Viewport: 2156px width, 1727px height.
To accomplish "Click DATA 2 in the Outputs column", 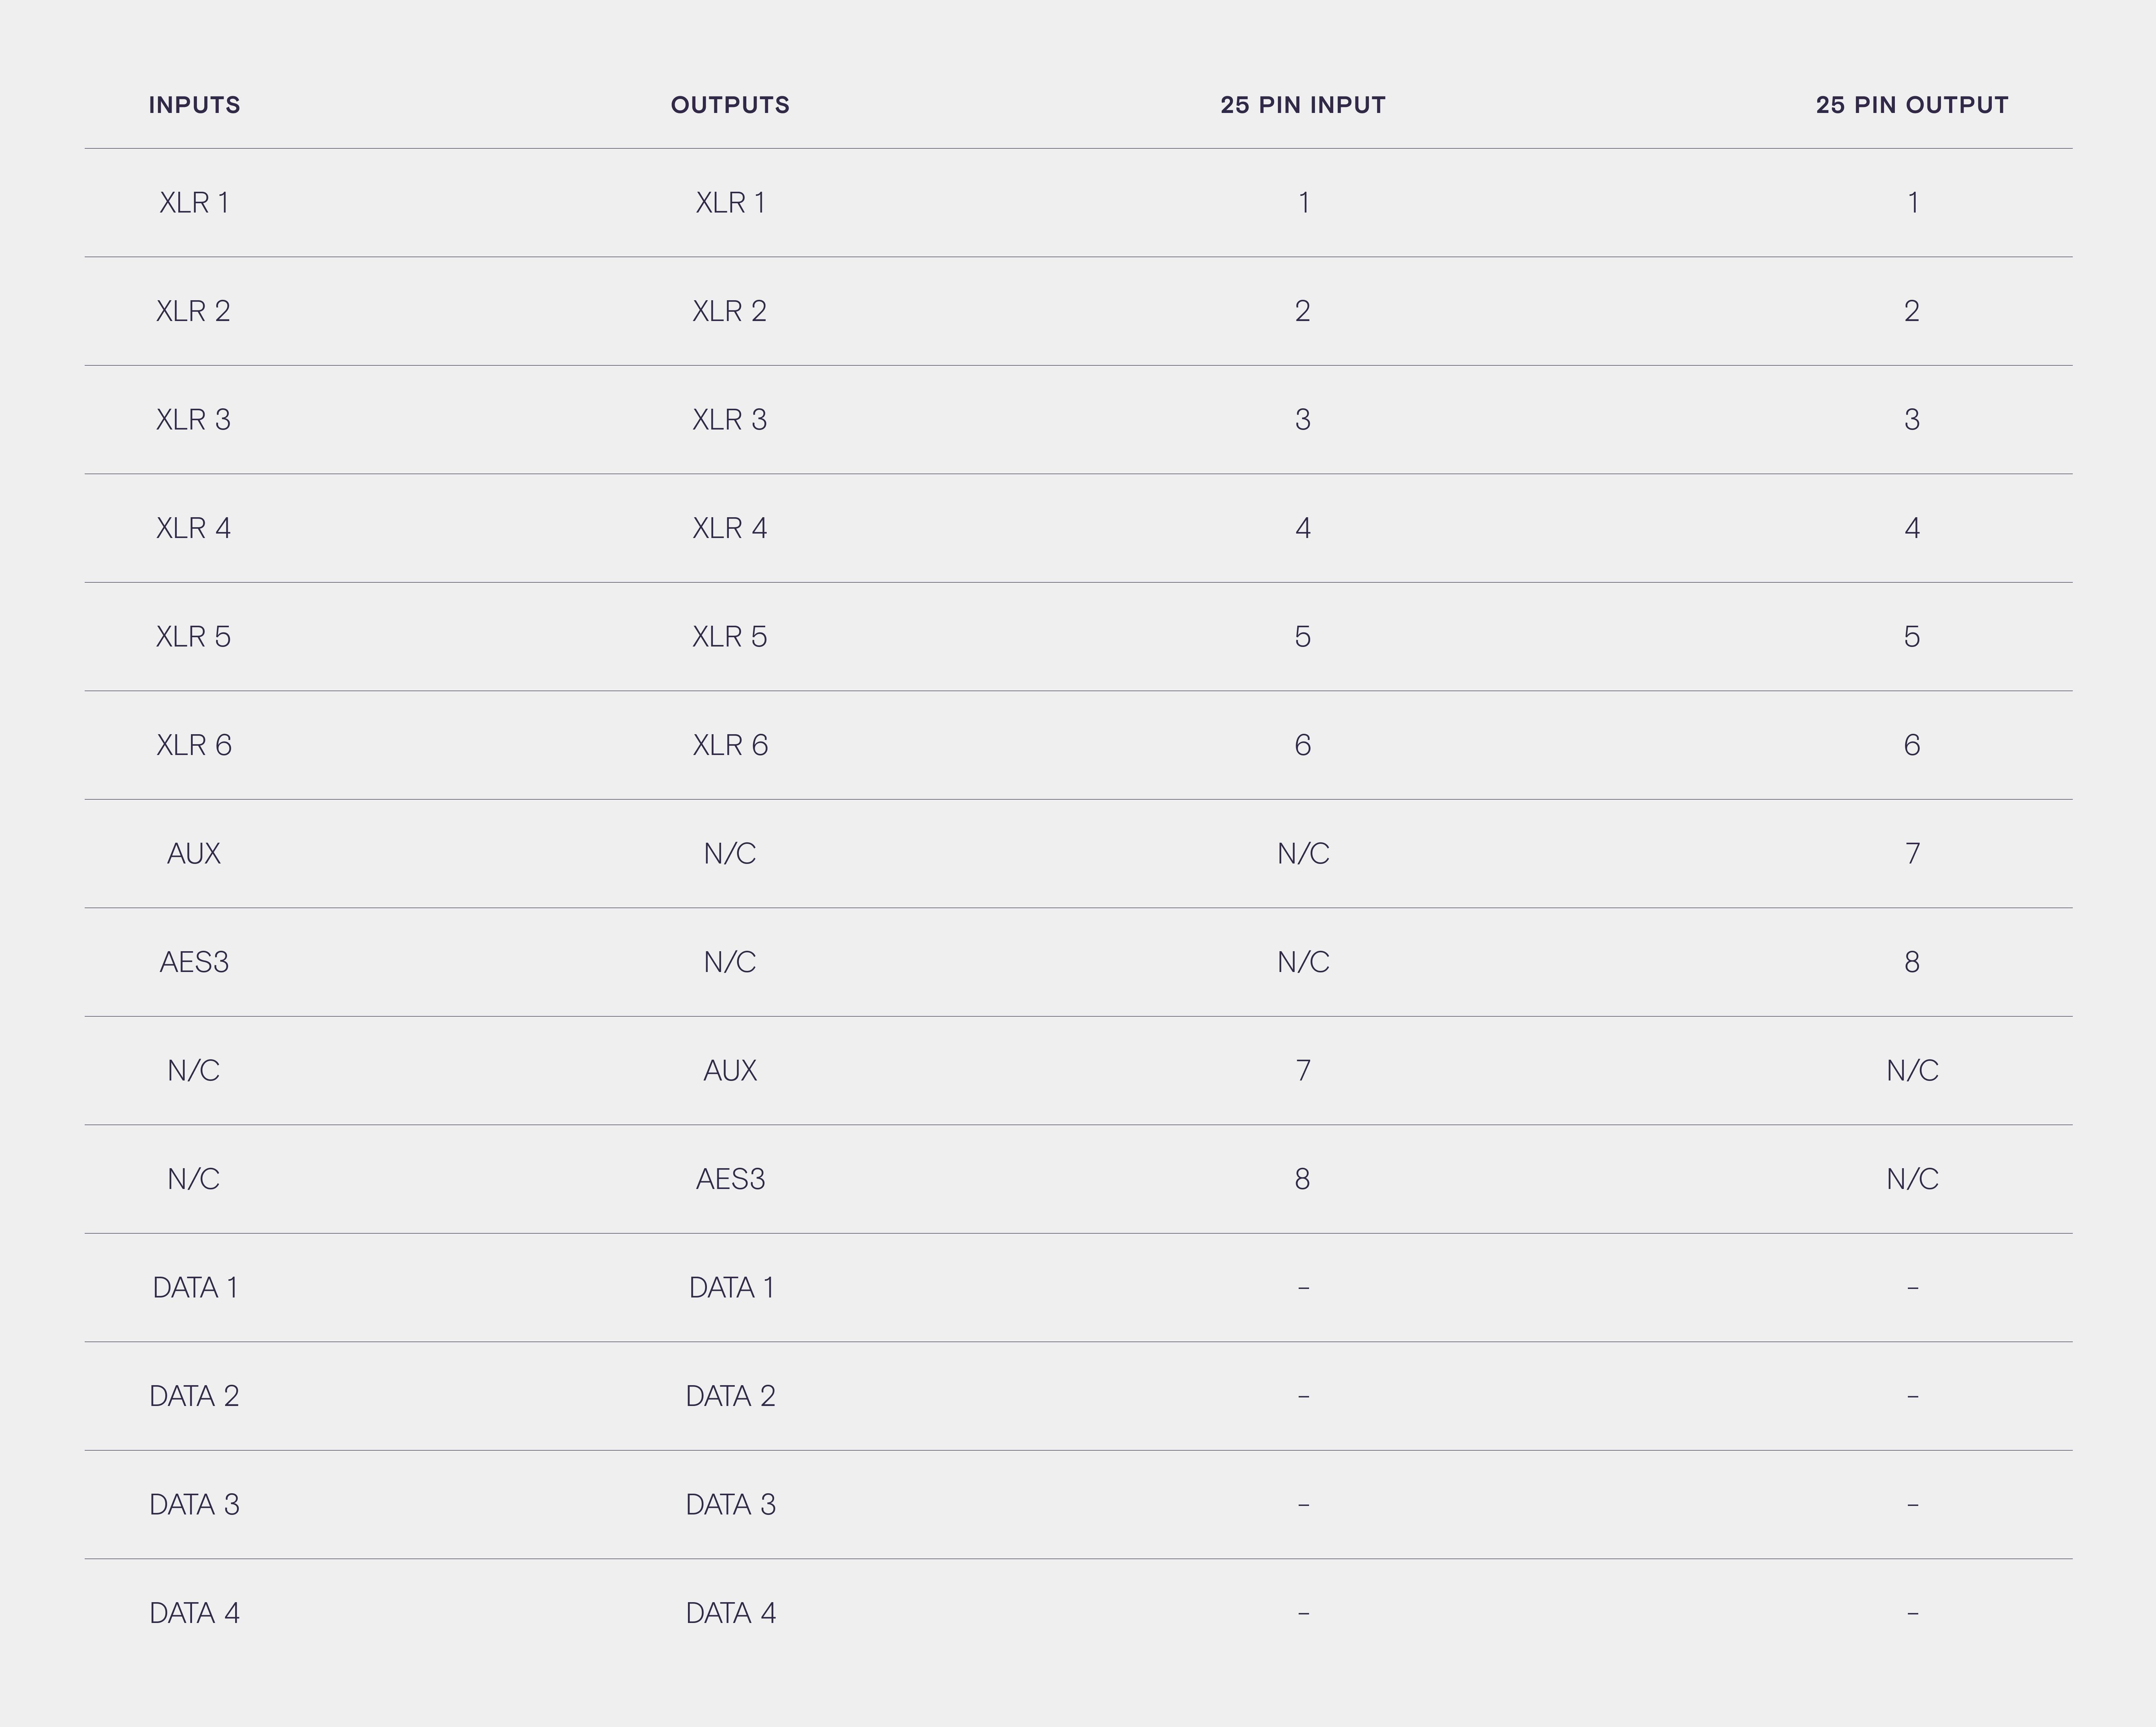I will (730, 1396).
